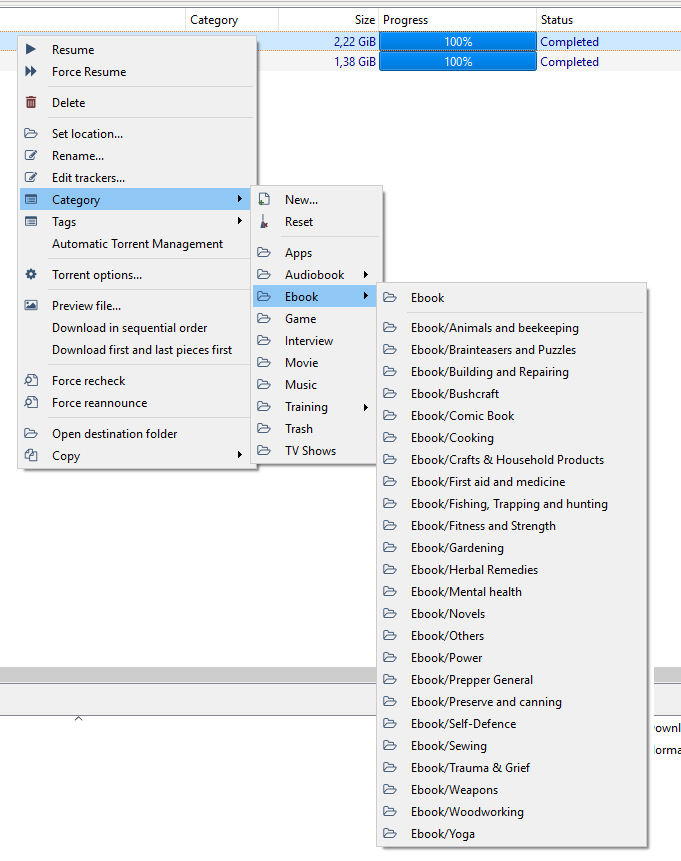The height and width of the screenshot is (861, 681).
Task: Expand the Tags submenu arrow
Action: pos(239,221)
